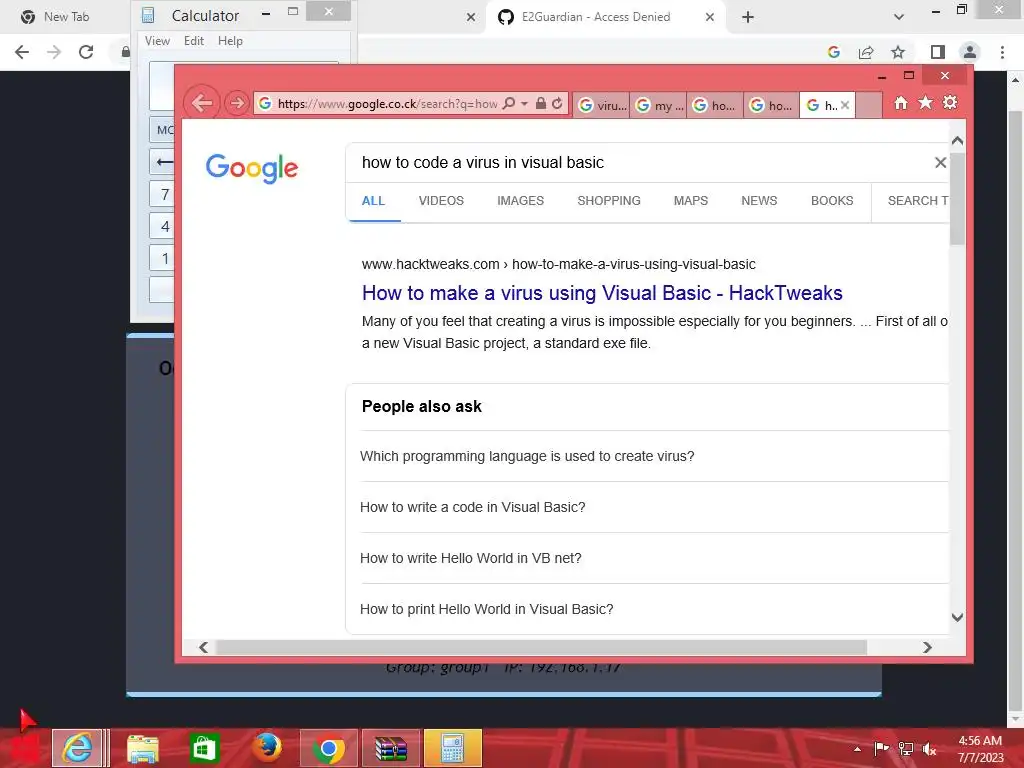Viewport: 1024px width, 768px height.
Task: Click the lock security icon in IE address bar
Action: pos(541,103)
